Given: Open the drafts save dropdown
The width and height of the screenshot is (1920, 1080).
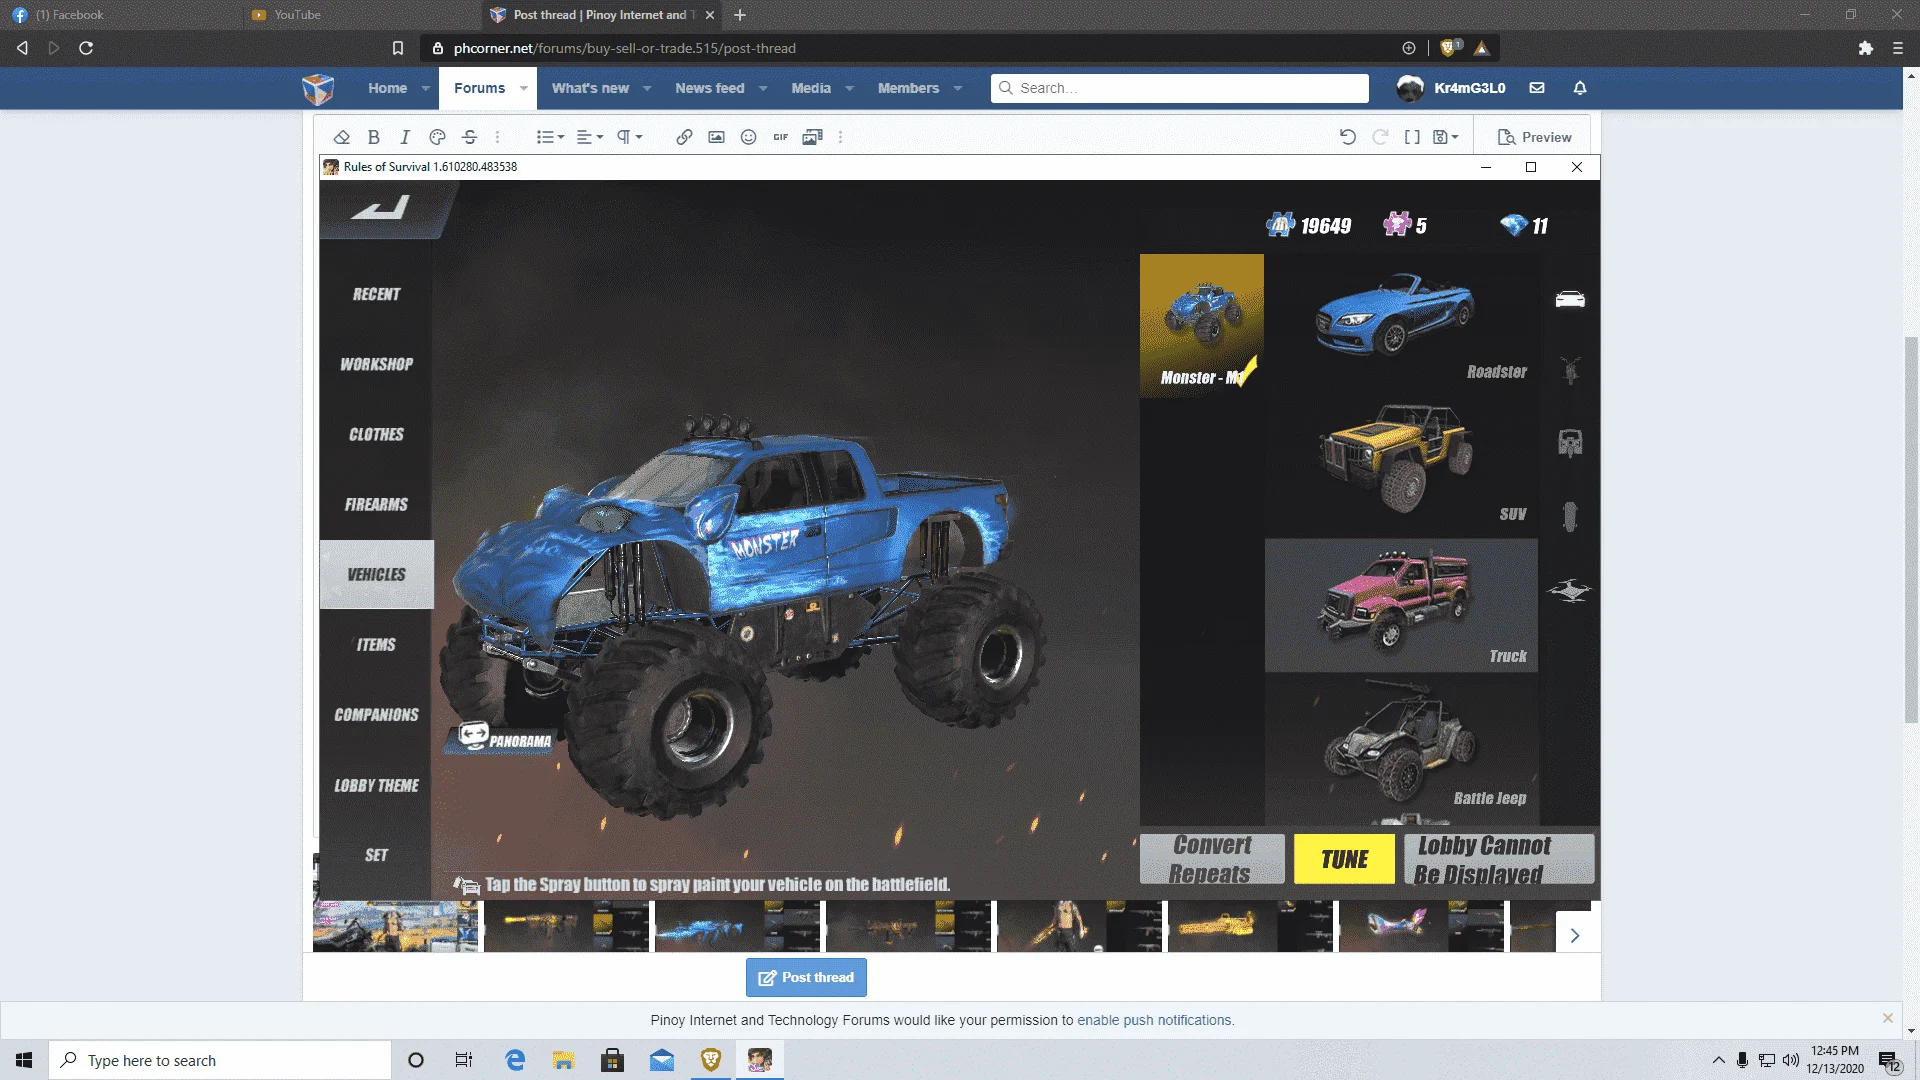Looking at the screenshot, I should pyautogui.click(x=1446, y=137).
